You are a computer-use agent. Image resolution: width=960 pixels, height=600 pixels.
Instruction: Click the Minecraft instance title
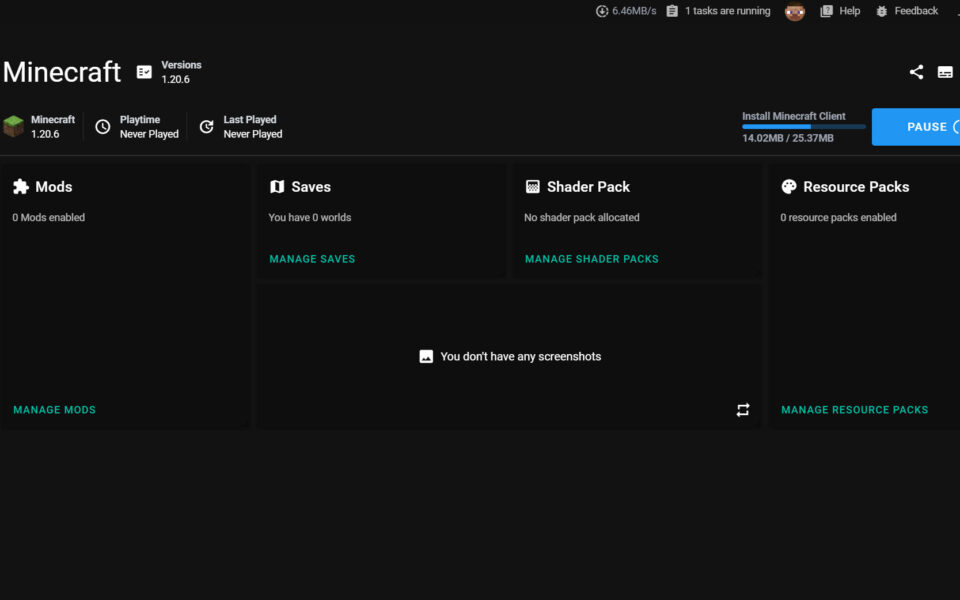point(62,72)
